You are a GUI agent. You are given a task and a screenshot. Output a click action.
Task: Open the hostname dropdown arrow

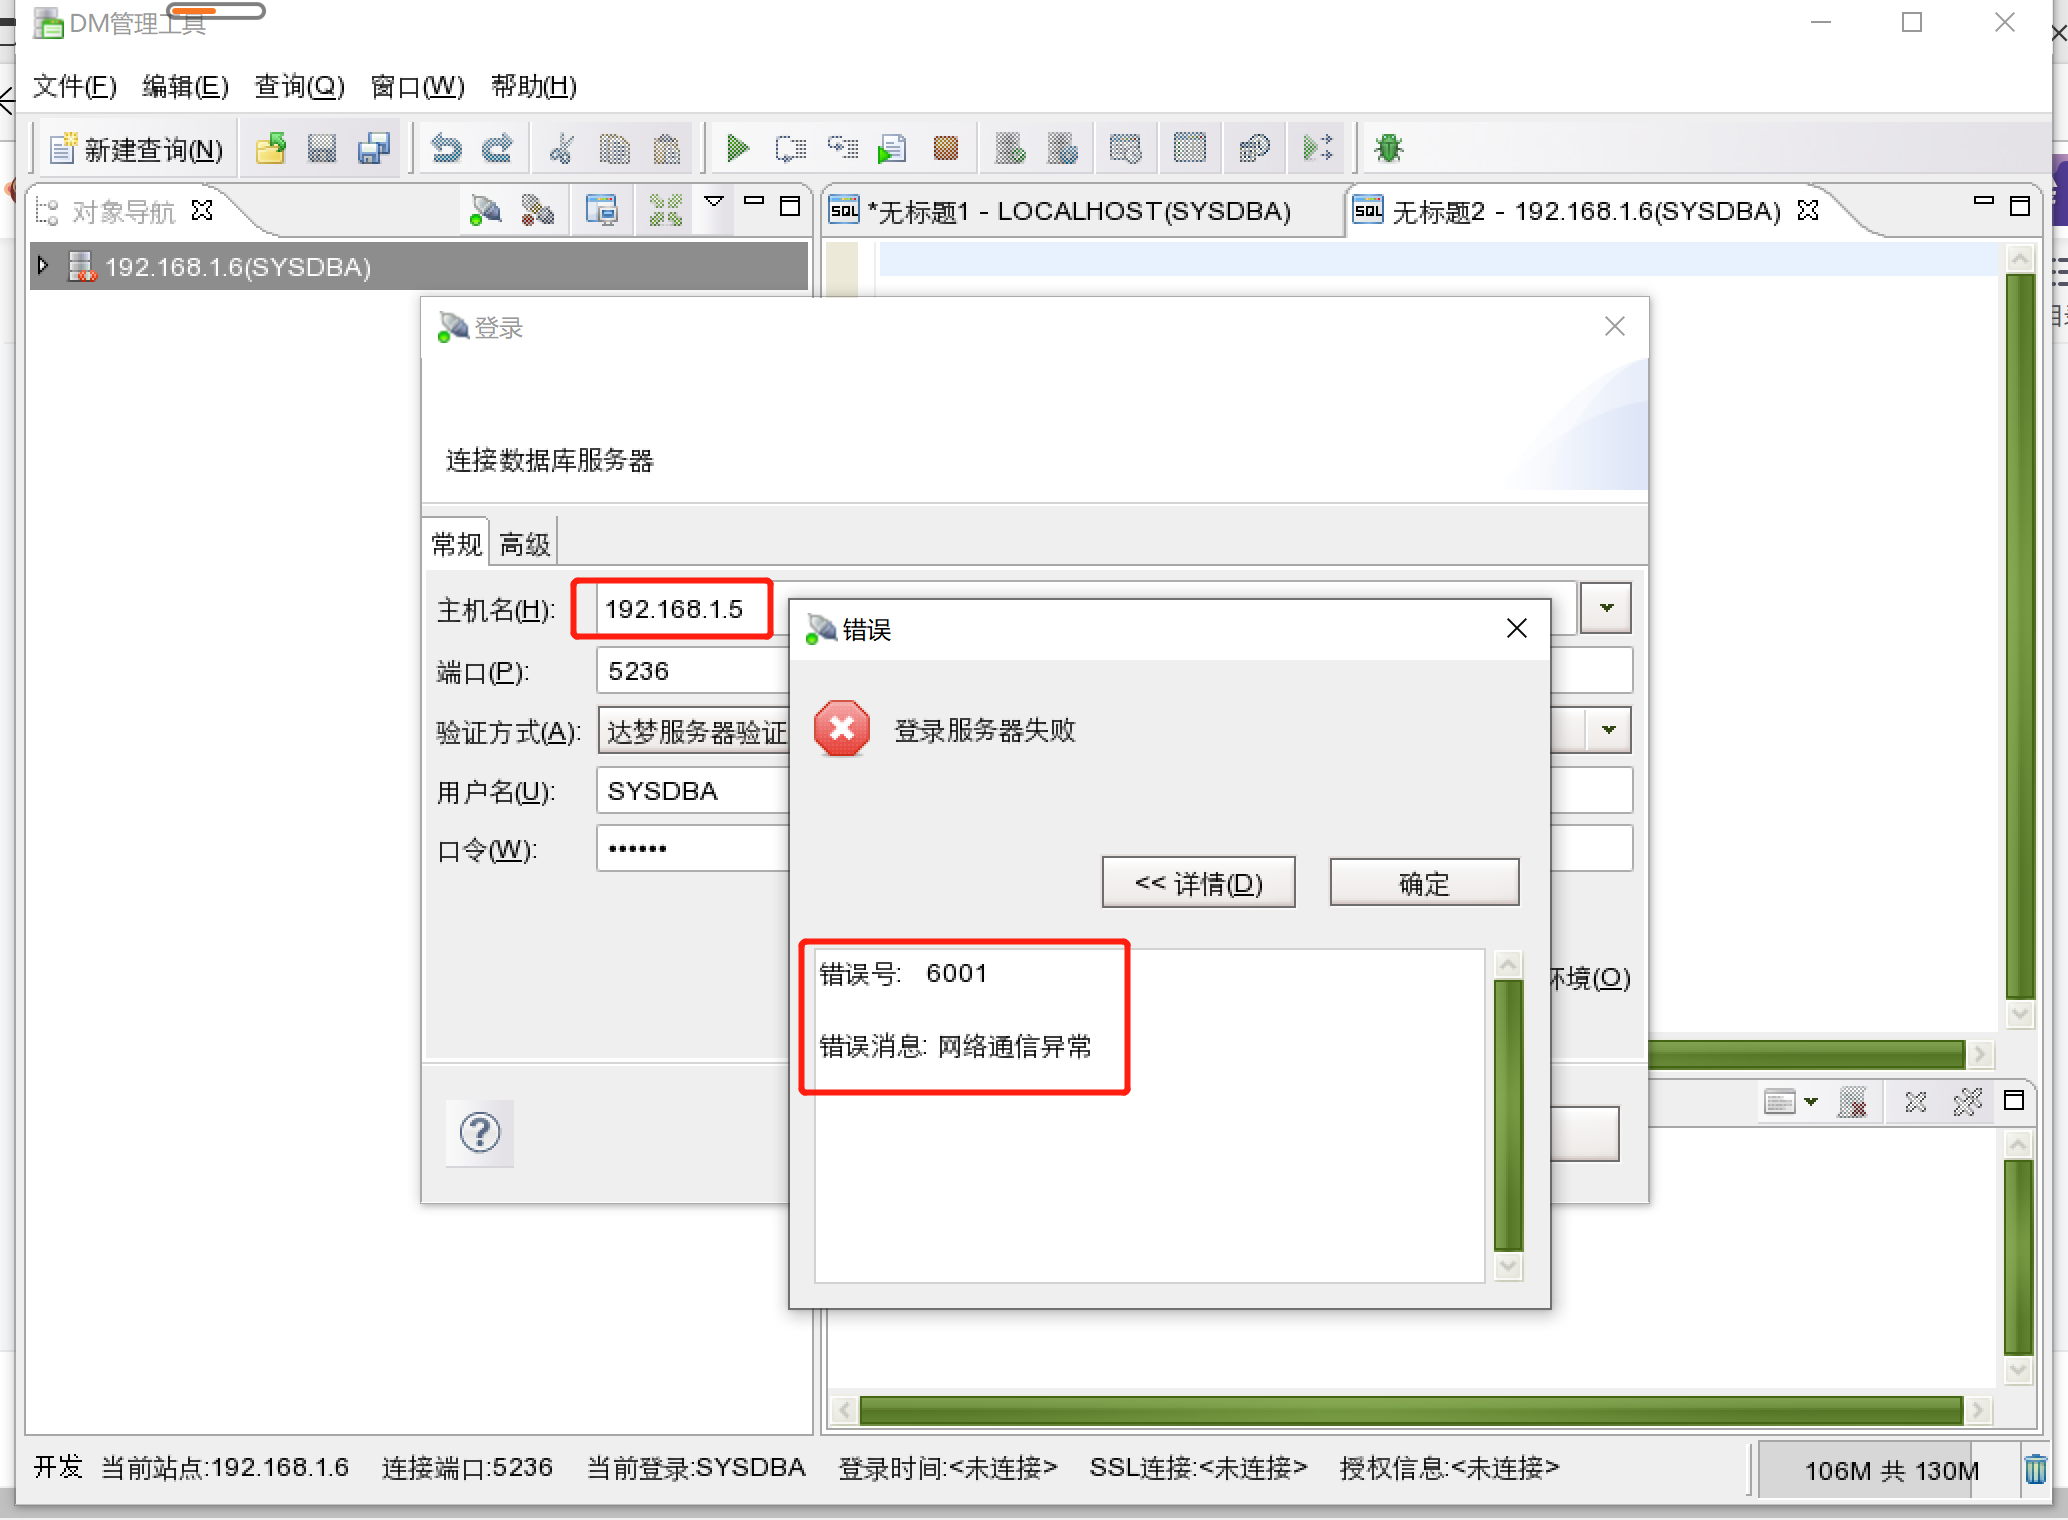[1606, 608]
